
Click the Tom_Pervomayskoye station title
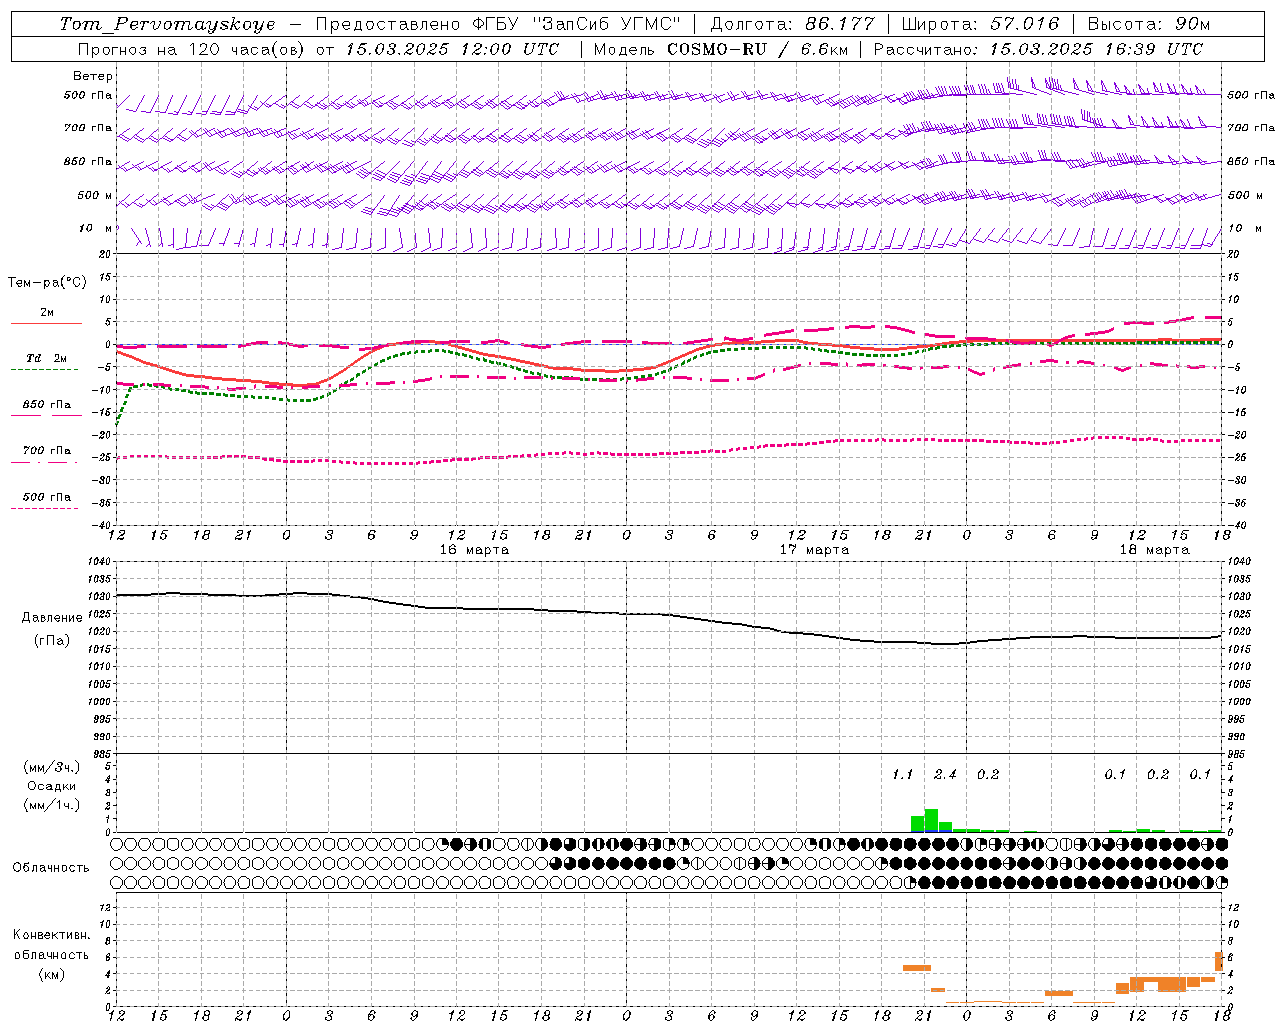(167, 24)
